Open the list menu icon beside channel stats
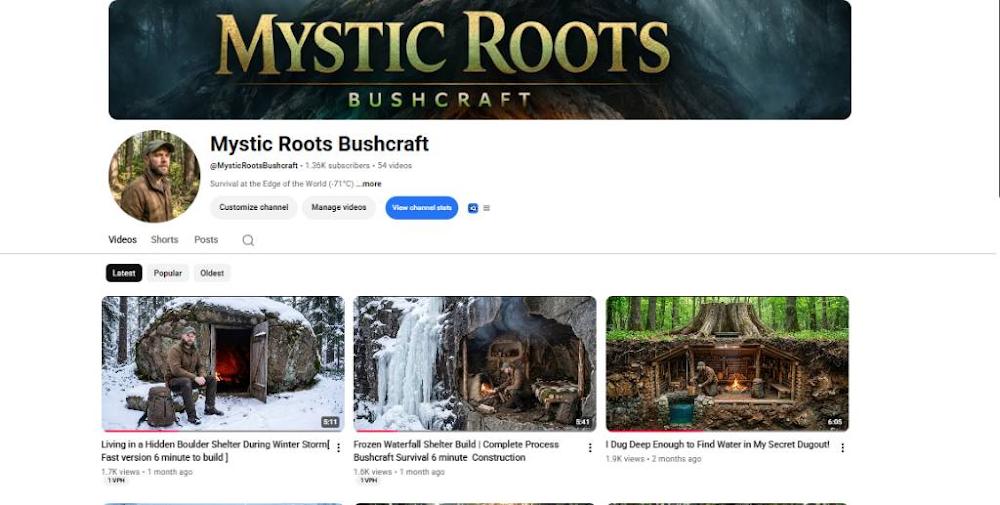The image size is (1000, 505). click(x=487, y=208)
